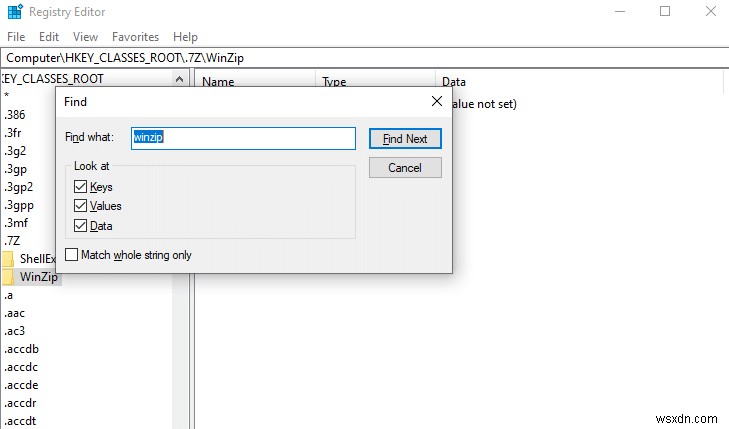The height and width of the screenshot is (429, 729).
Task: Select the .accde key in tree
Action: (x=21, y=385)
